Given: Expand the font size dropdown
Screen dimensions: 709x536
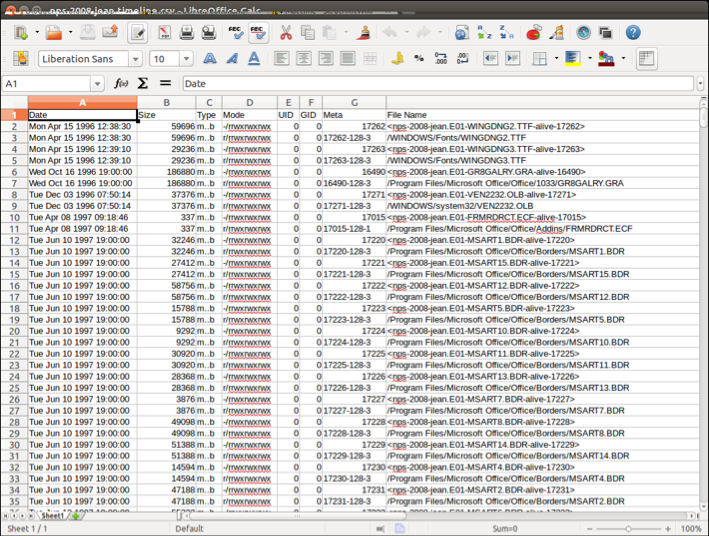Looking at the screenshot, I should pos(186,59).
